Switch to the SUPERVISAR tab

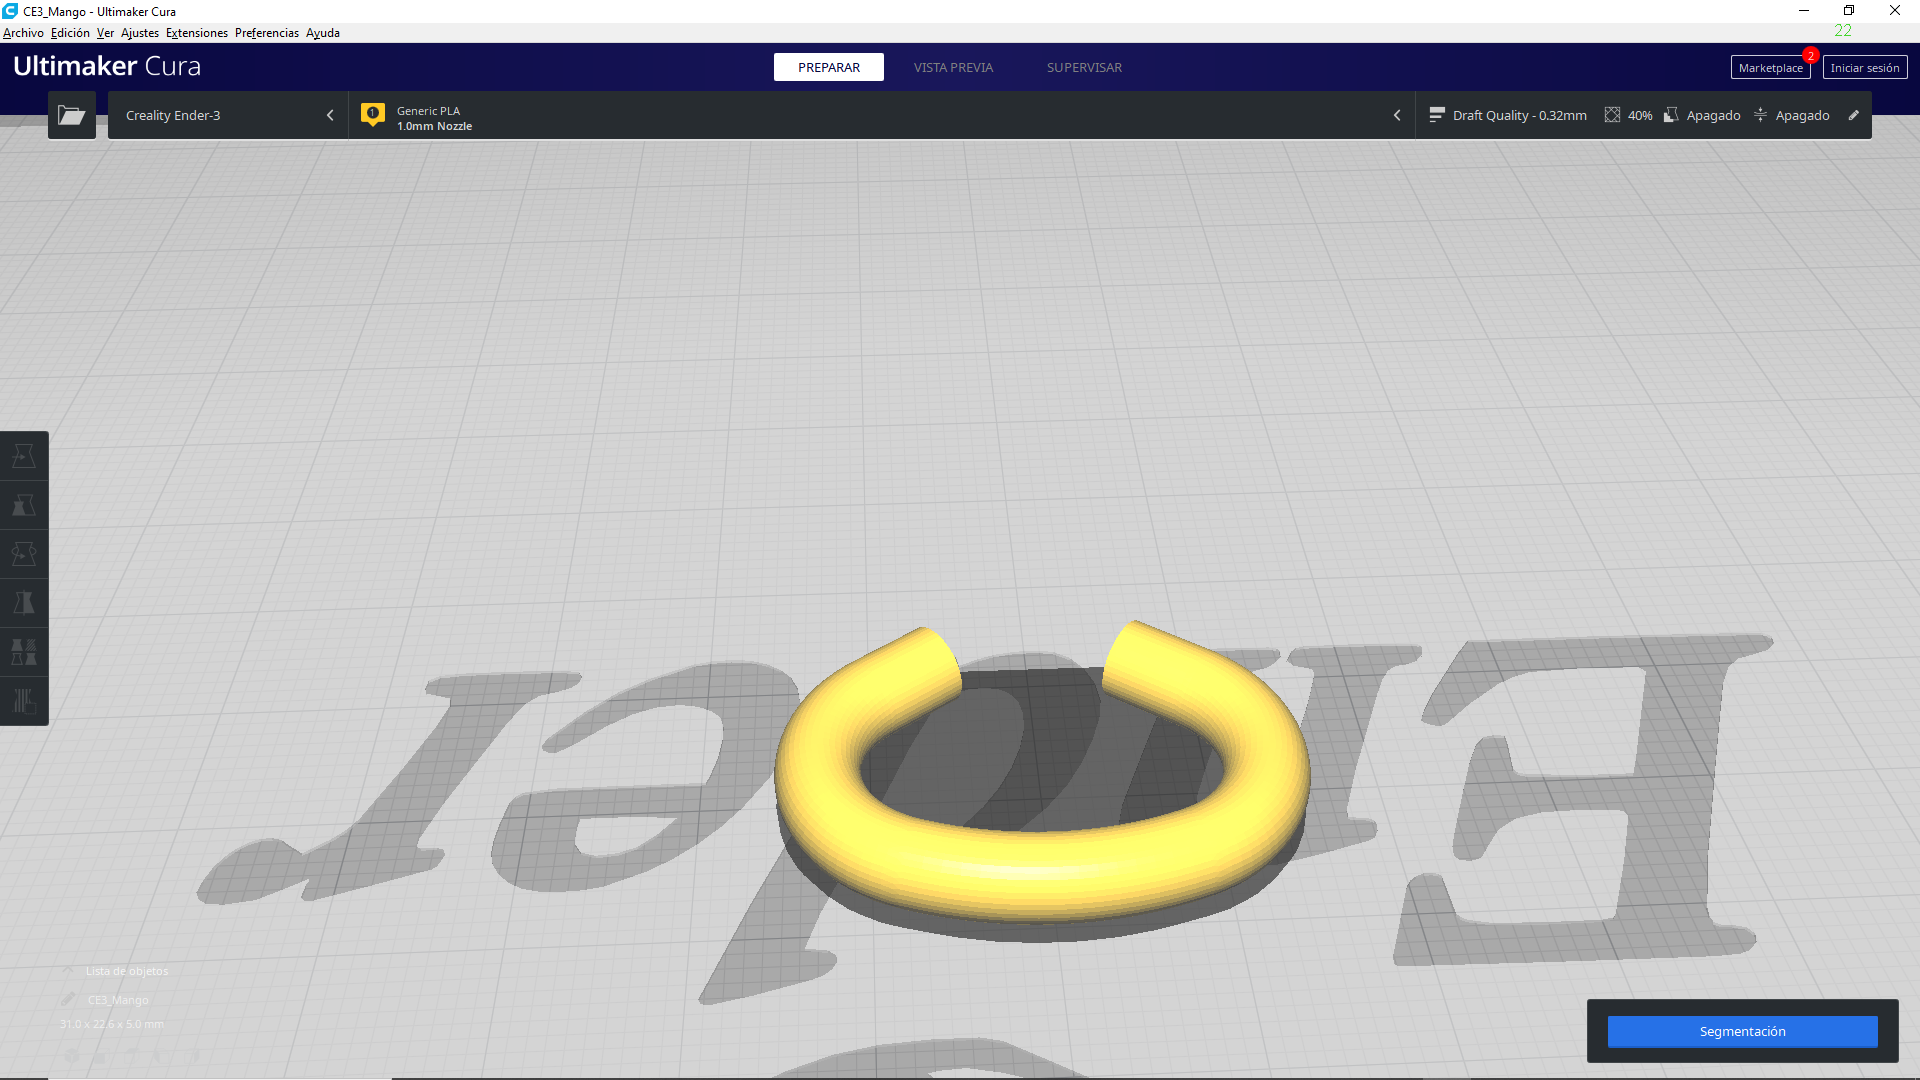pyautogui.click(x=1084, y=67)
